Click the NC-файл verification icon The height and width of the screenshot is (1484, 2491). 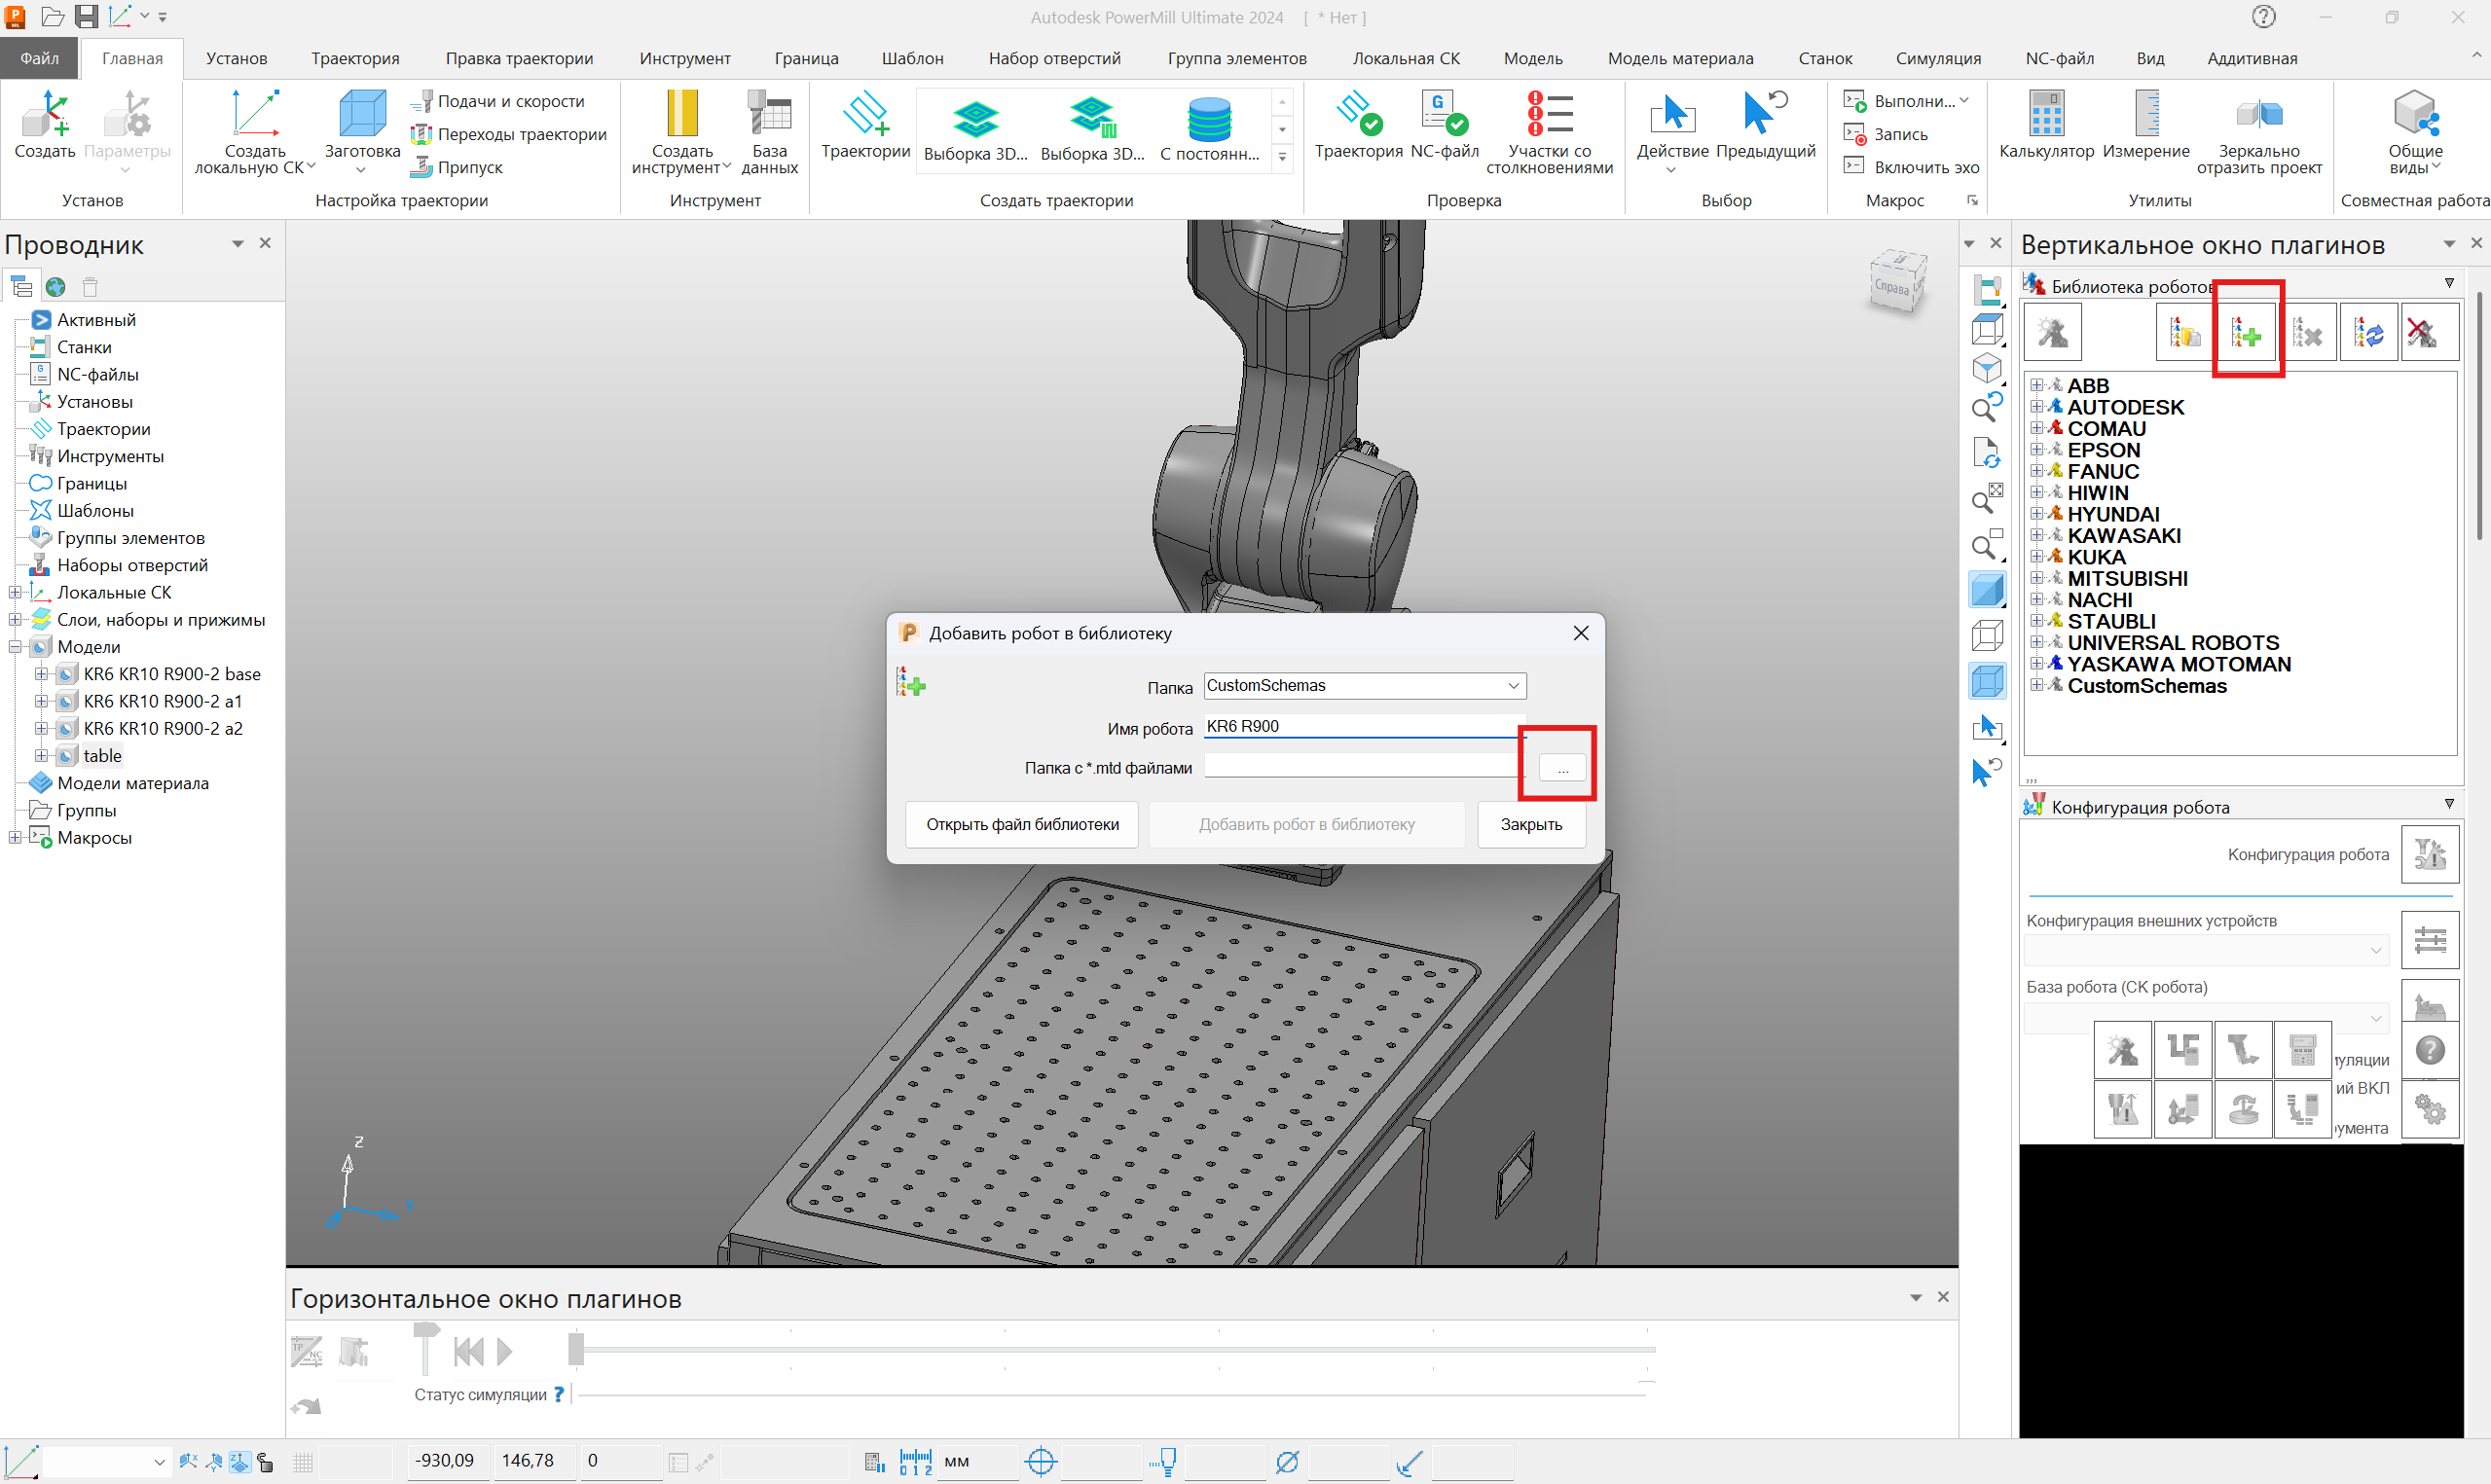click(x=1444, y=113)
